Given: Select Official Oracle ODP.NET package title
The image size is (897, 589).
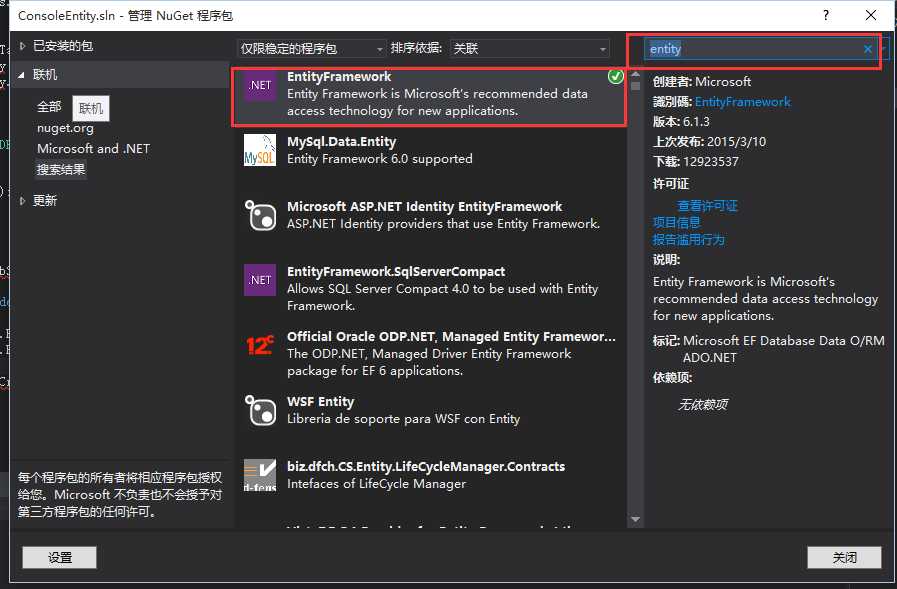Looking at the screenshot, I should [451, 336].
